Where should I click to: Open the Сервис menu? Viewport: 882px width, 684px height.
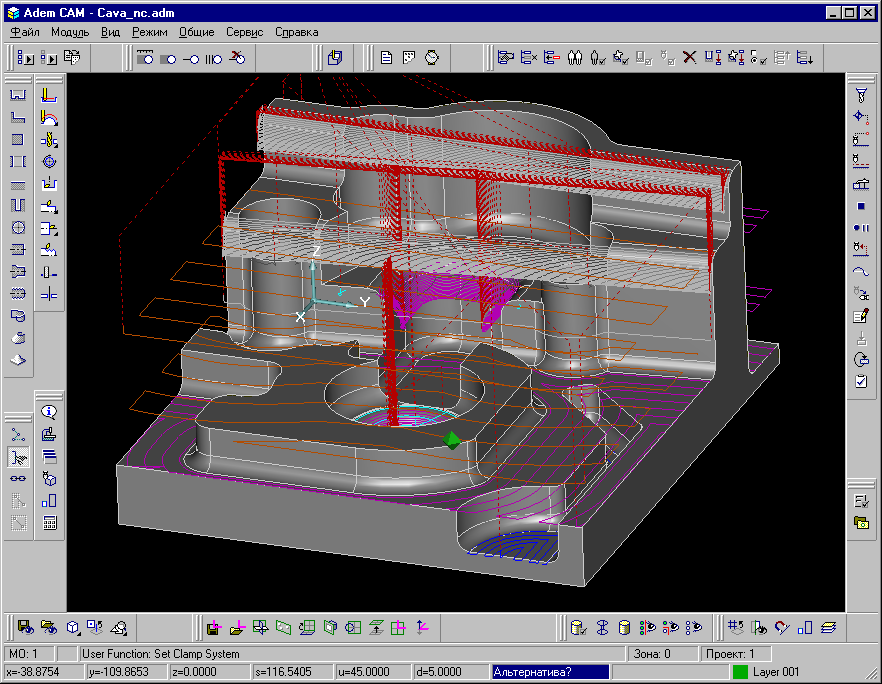(x=244, y=32)
